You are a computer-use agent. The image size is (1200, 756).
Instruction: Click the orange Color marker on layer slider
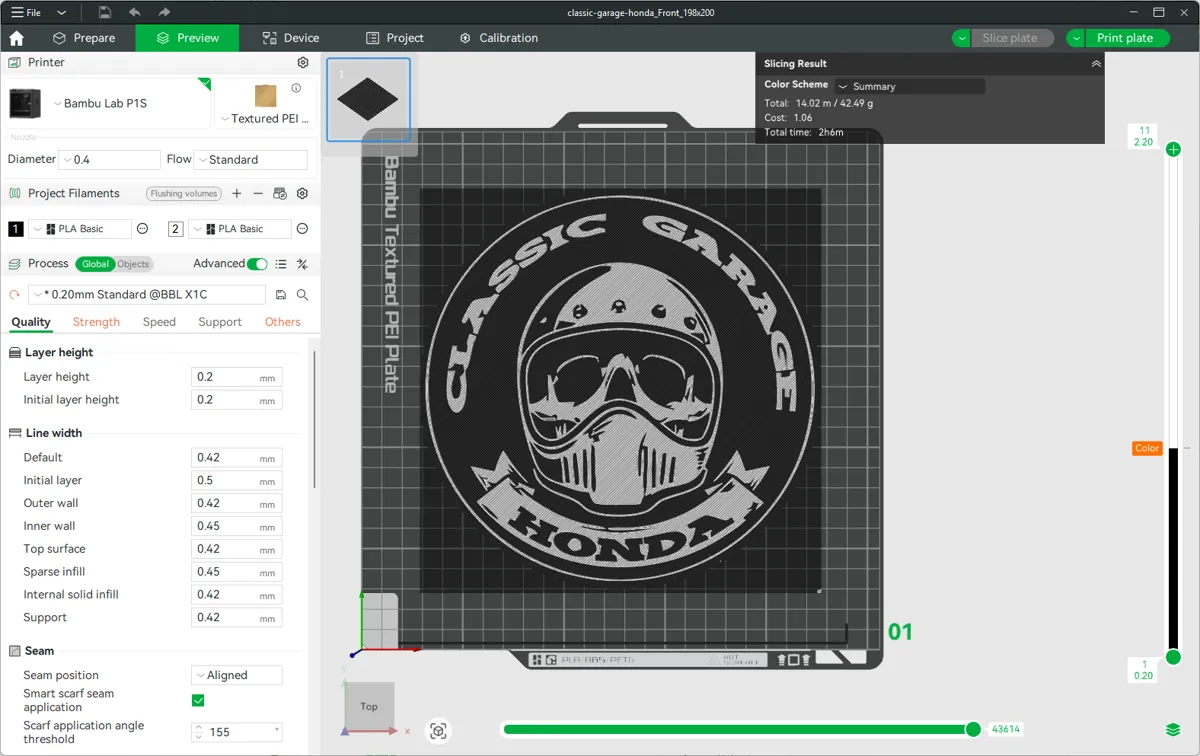point(1147,448)
